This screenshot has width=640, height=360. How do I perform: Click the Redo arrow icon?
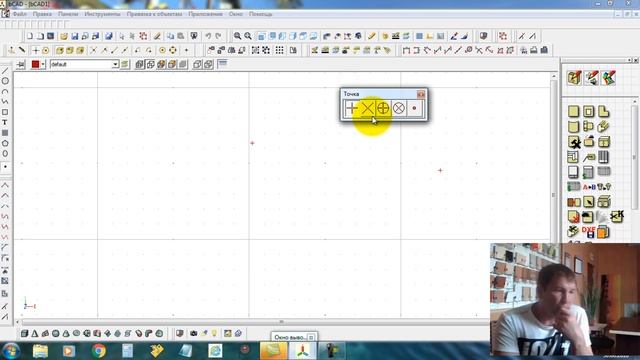click(218, 36)
